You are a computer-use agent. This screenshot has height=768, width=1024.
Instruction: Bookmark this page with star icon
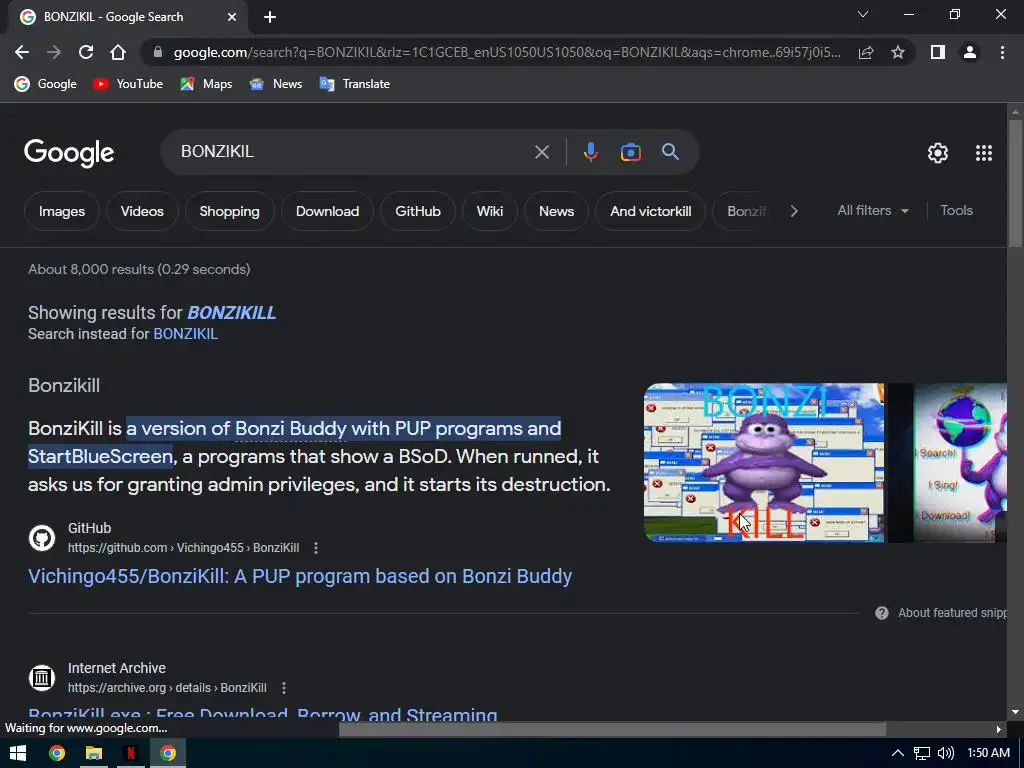(898, 52)
